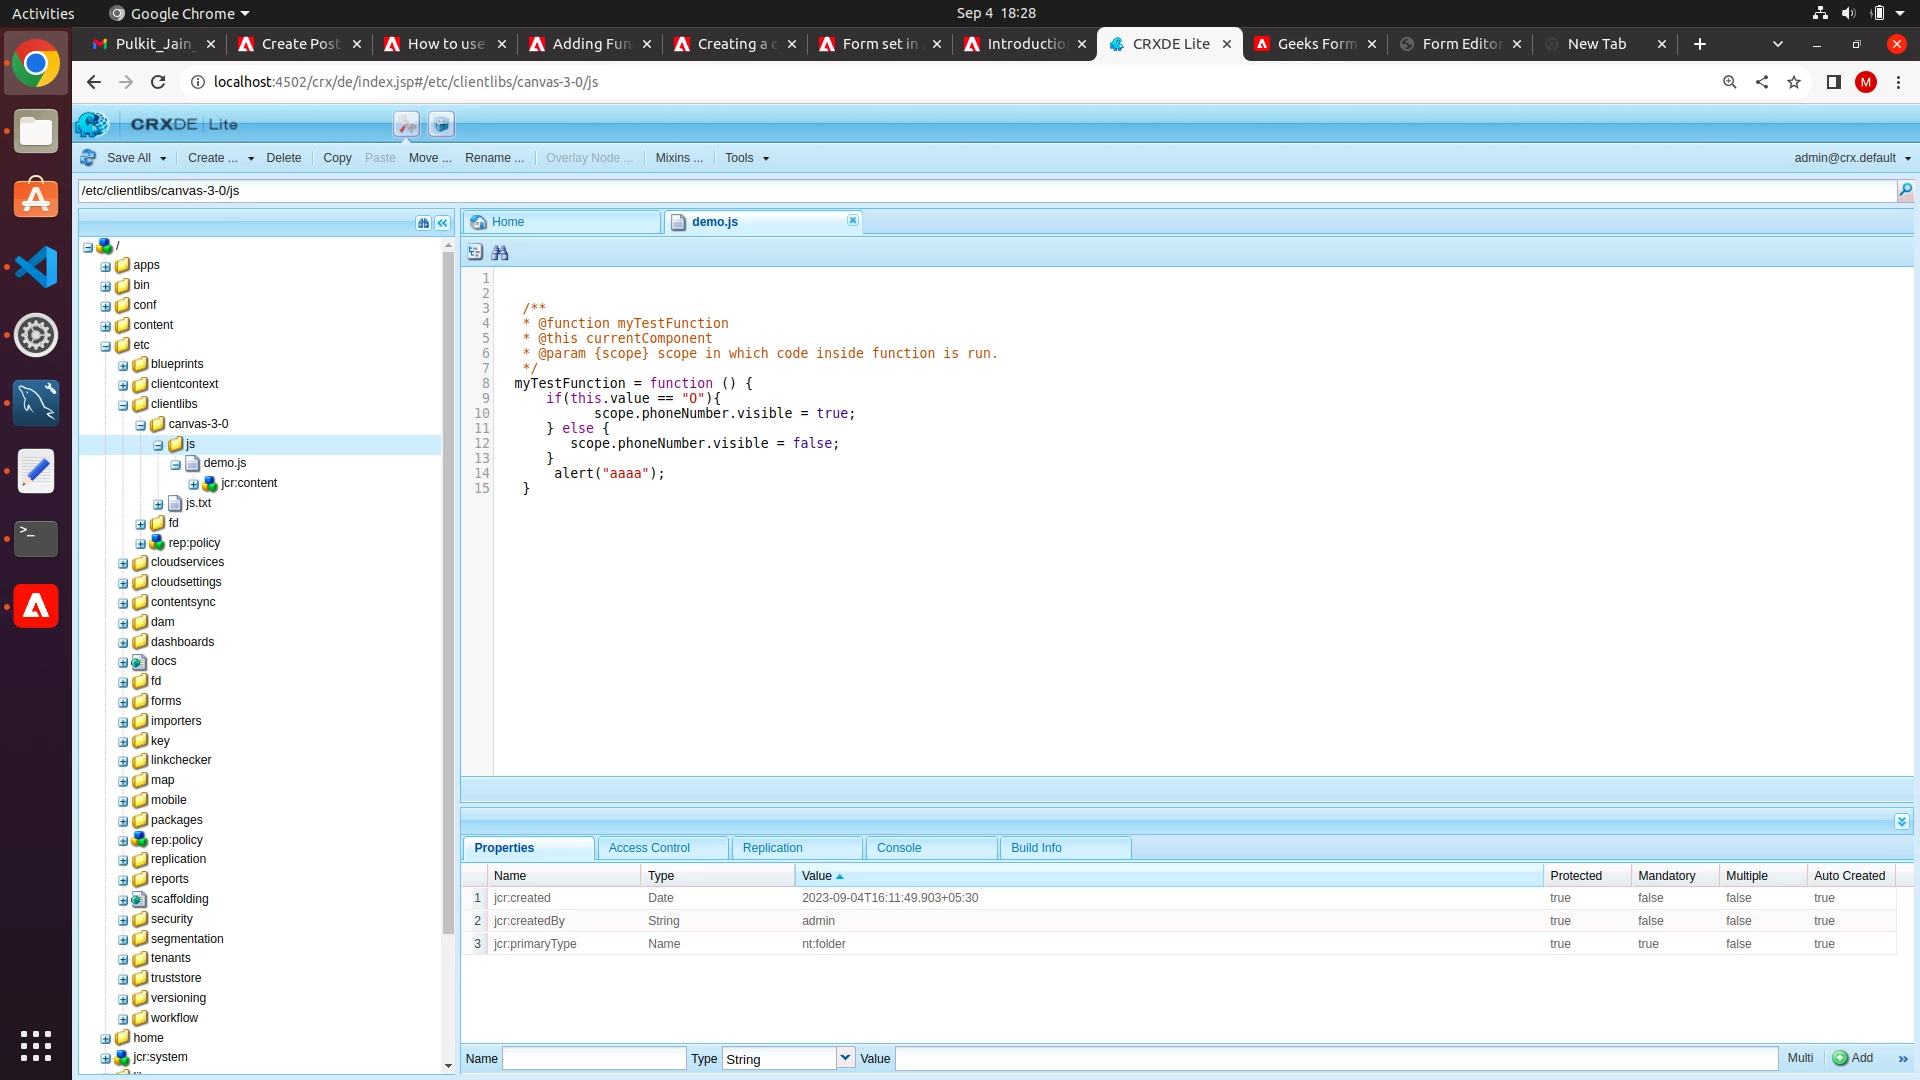Screen dimensions: 1920x1080
Task: Expand the js.txt tree node
Action: [158, 504]
